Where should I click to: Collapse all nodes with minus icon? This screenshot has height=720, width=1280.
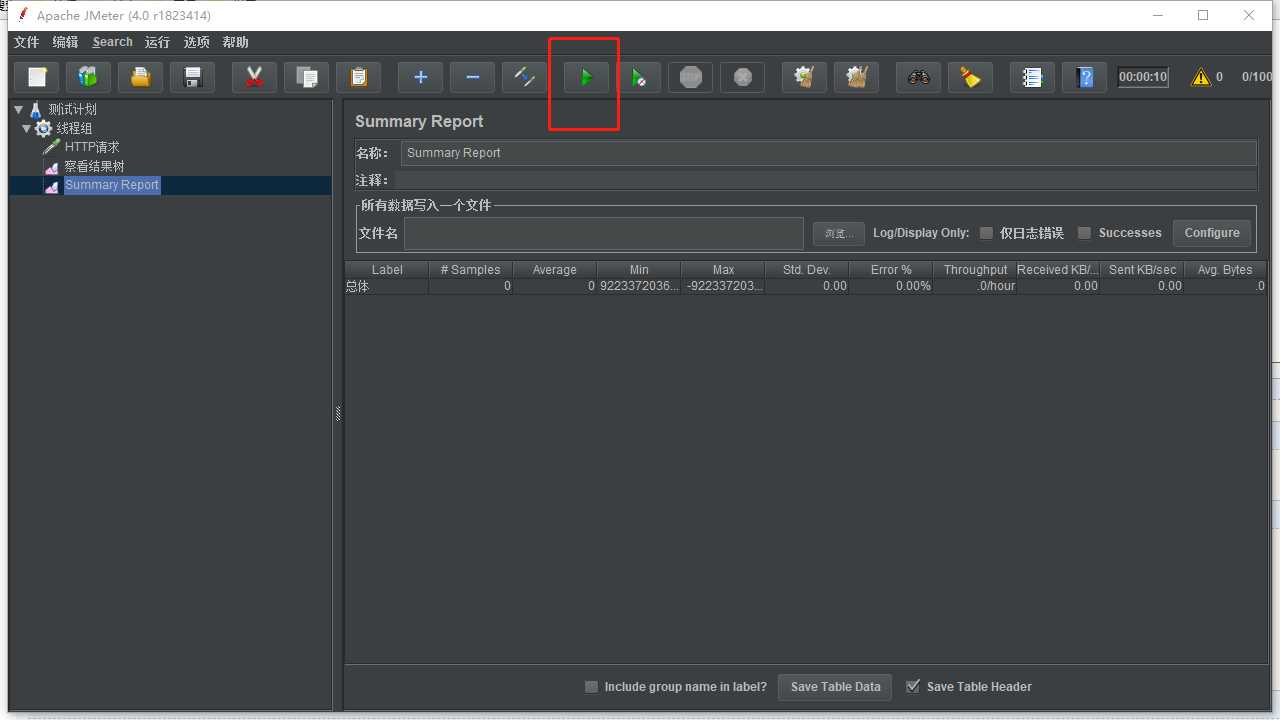473,77
